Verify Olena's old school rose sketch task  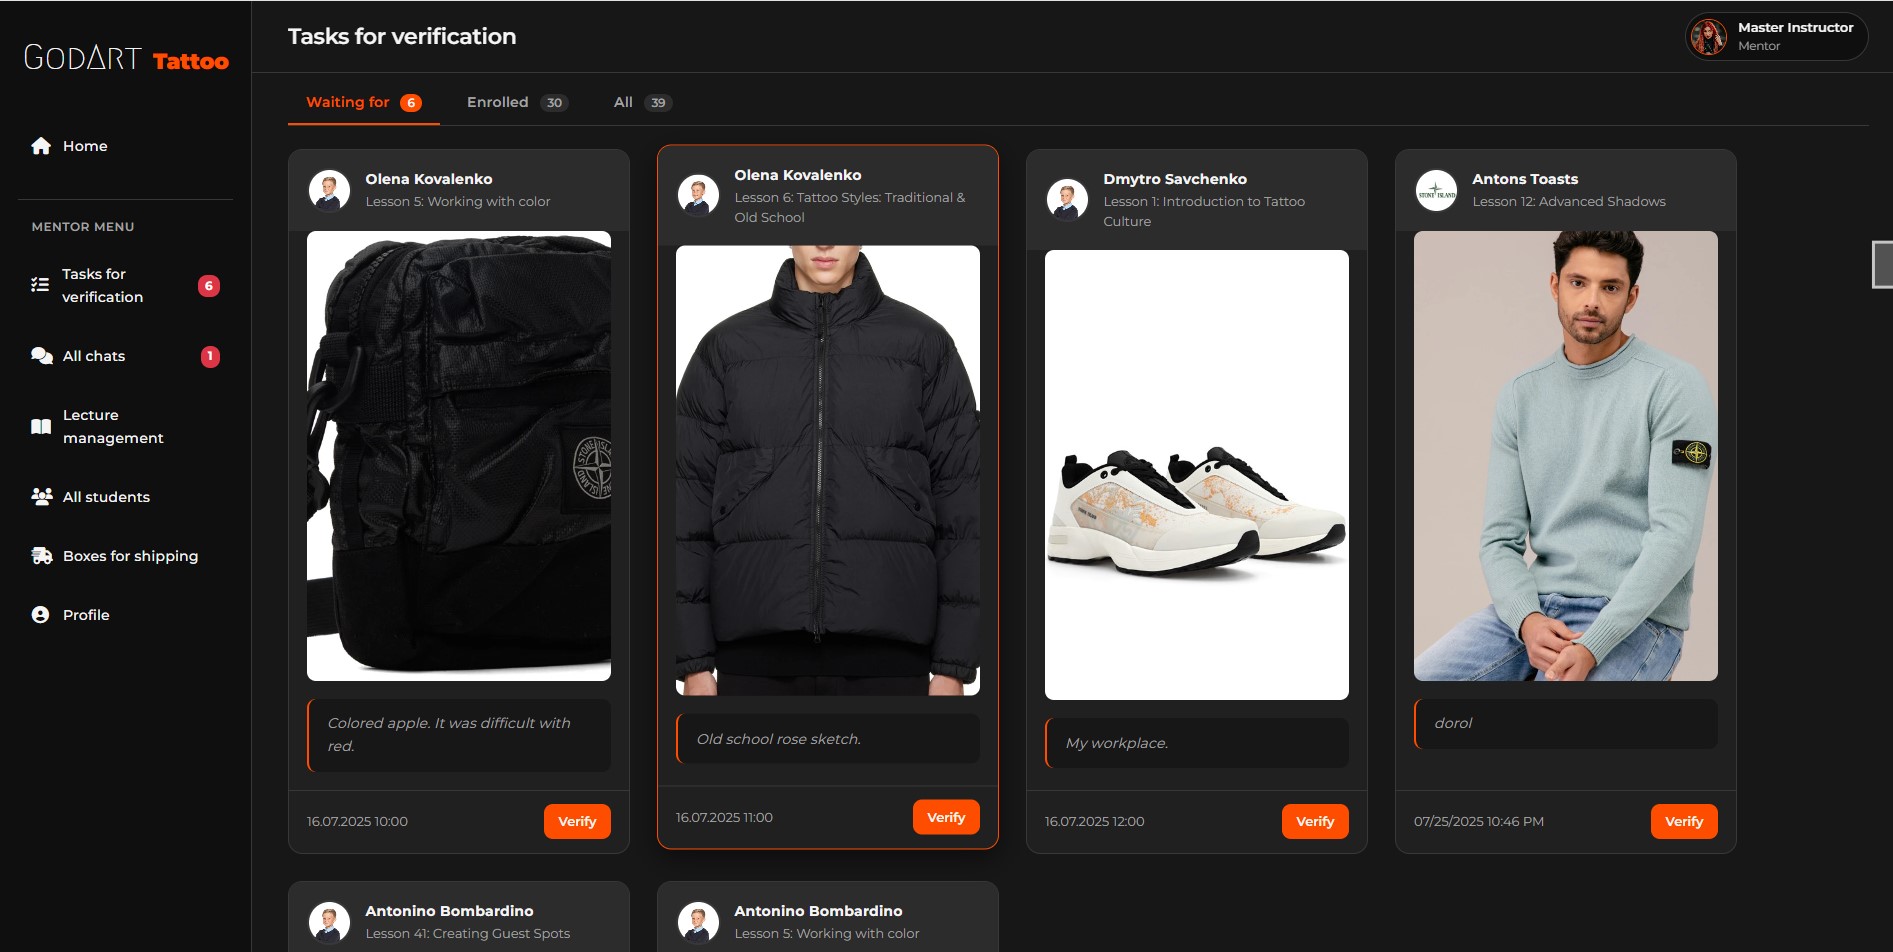[946, 817]
